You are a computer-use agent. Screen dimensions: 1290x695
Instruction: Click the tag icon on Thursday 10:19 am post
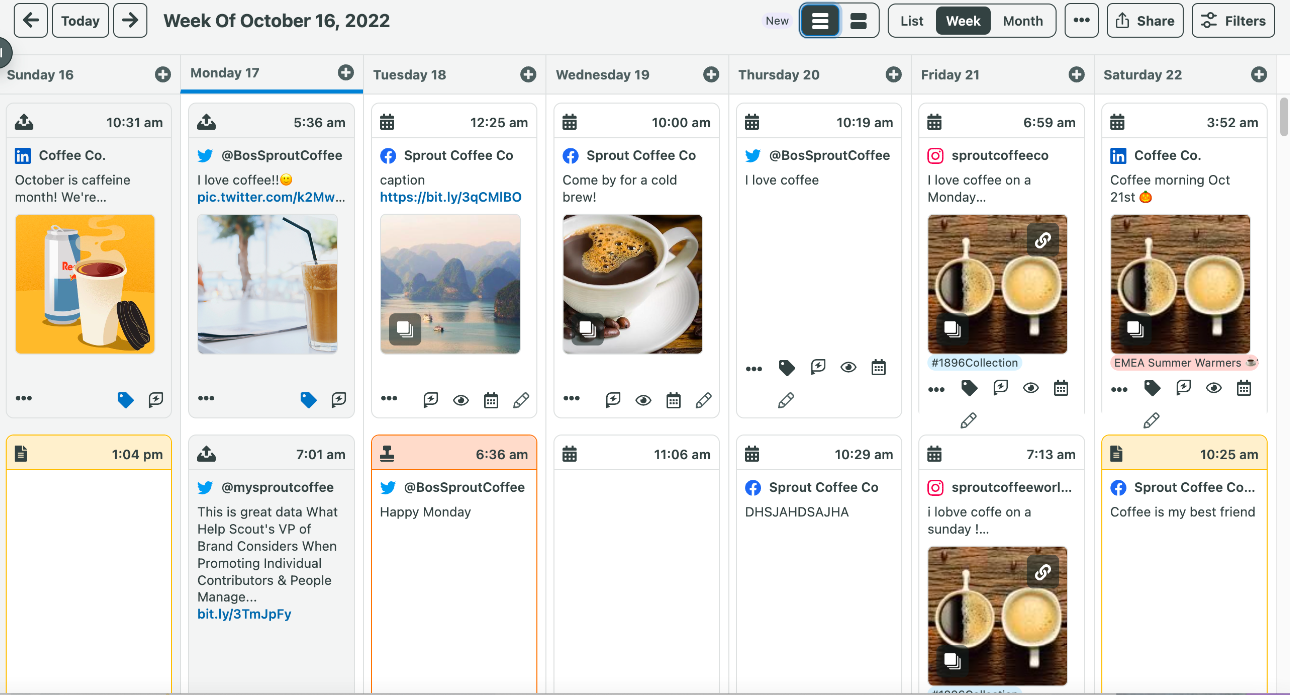[787, 368]
